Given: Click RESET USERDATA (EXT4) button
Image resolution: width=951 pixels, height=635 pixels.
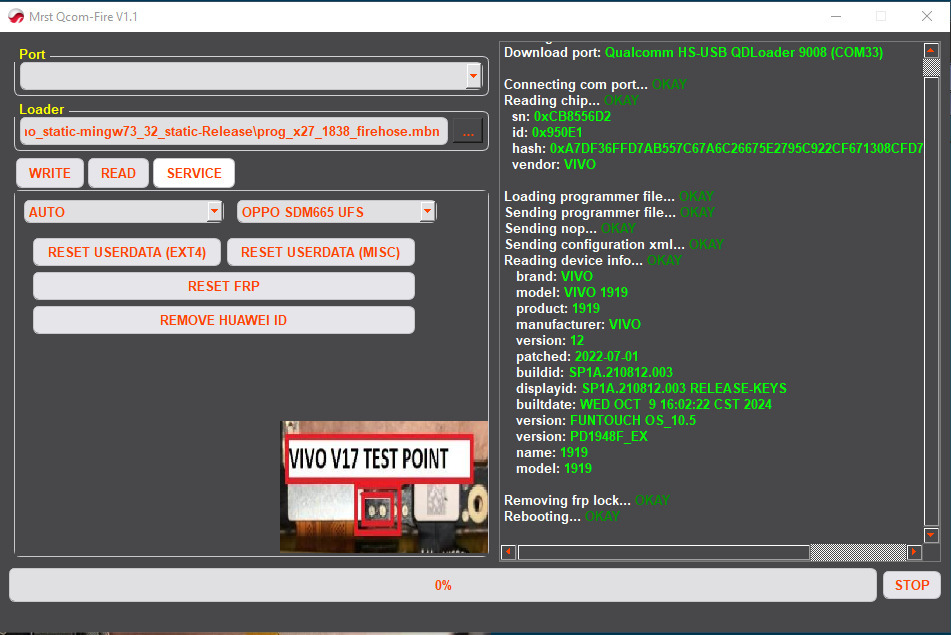Looking at the screenshot, I should 127,252.
